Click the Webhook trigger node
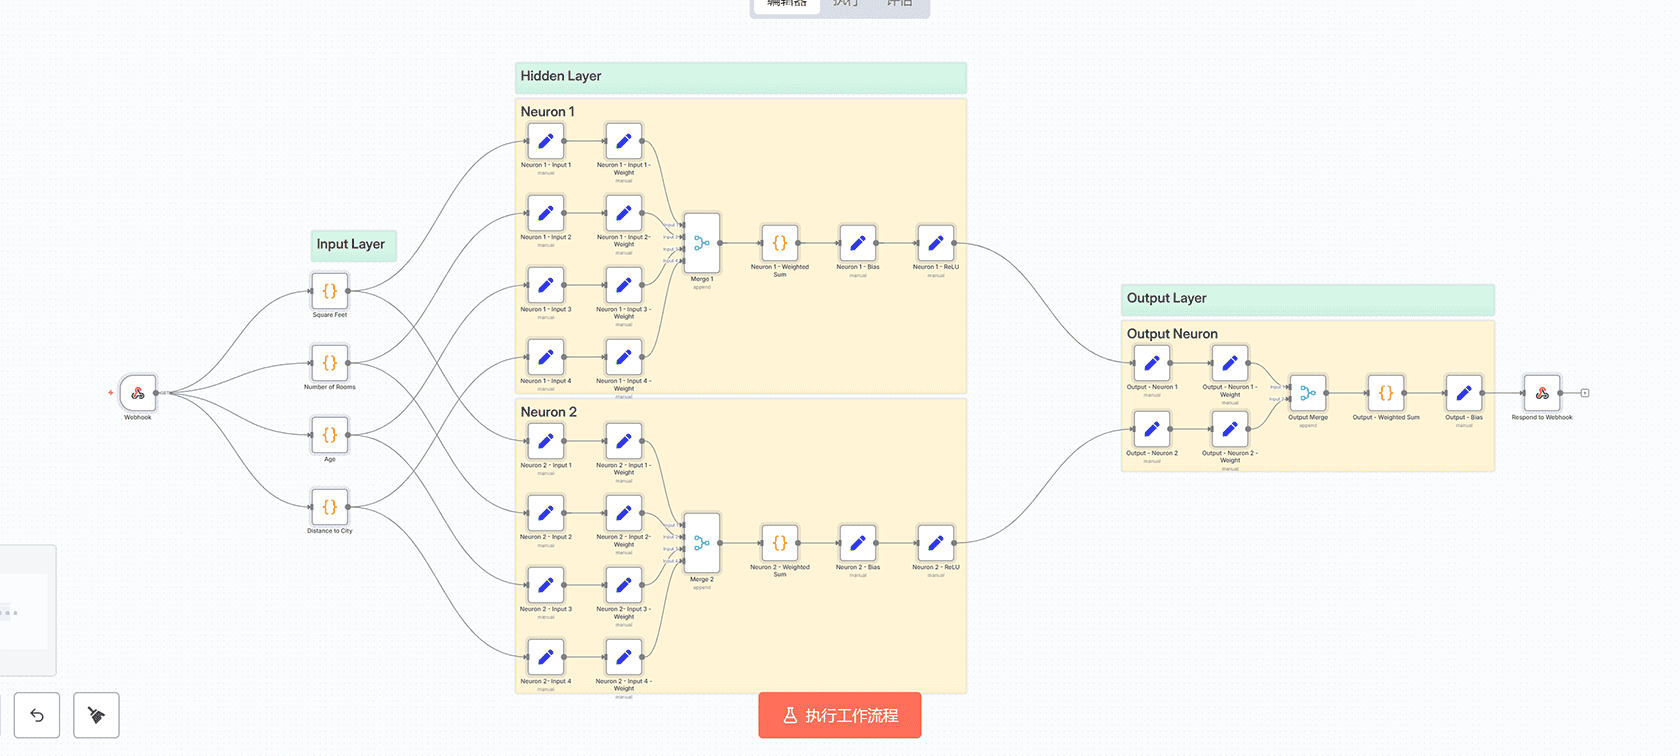This screenshot has height=756, width=1680. pyautogui.click(x=138, y=393)
